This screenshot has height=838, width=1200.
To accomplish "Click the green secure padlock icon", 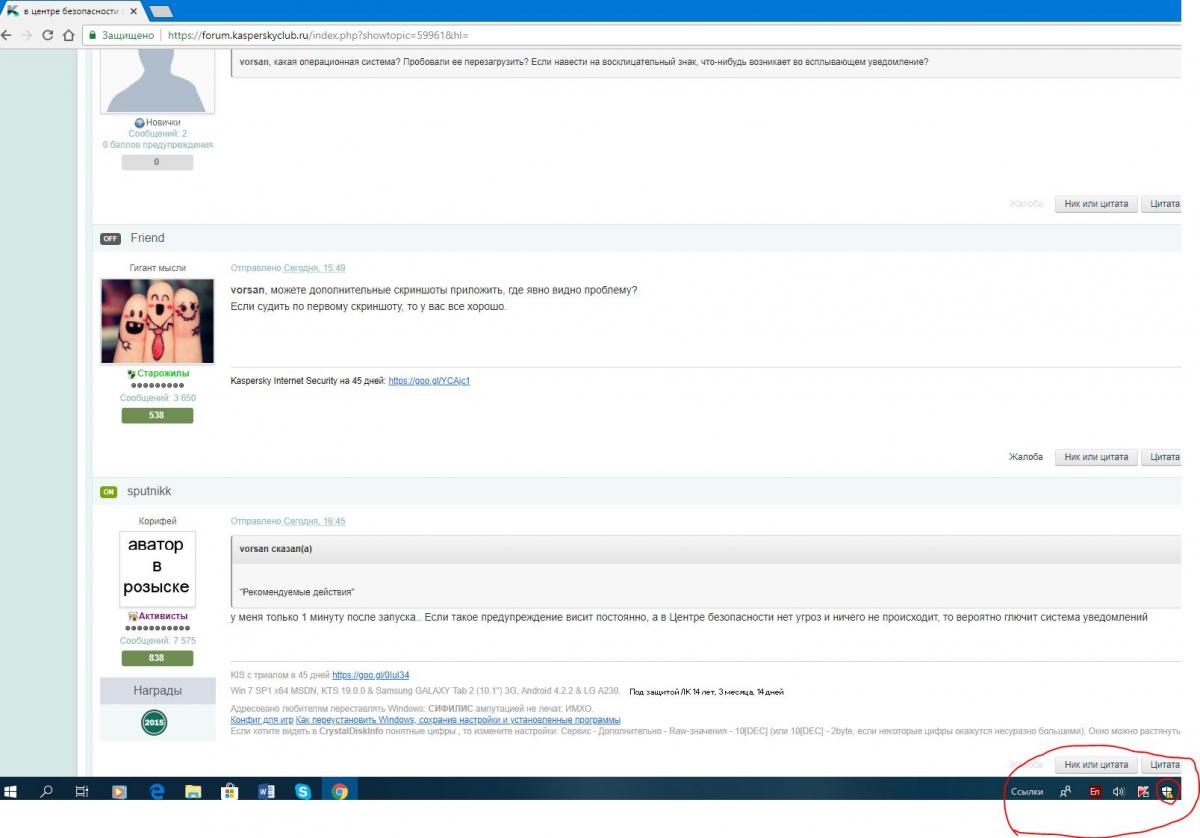I will click(92, 35).
